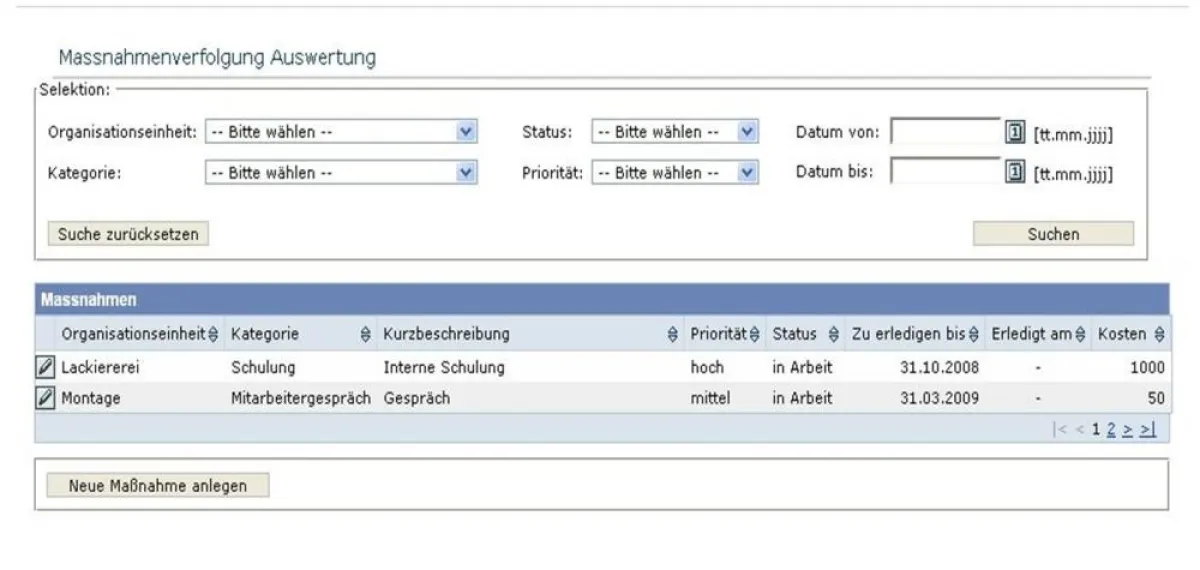The image size is (1200, 570).
Task: Open the Status filter dropdown
Action: coord(675,132)
